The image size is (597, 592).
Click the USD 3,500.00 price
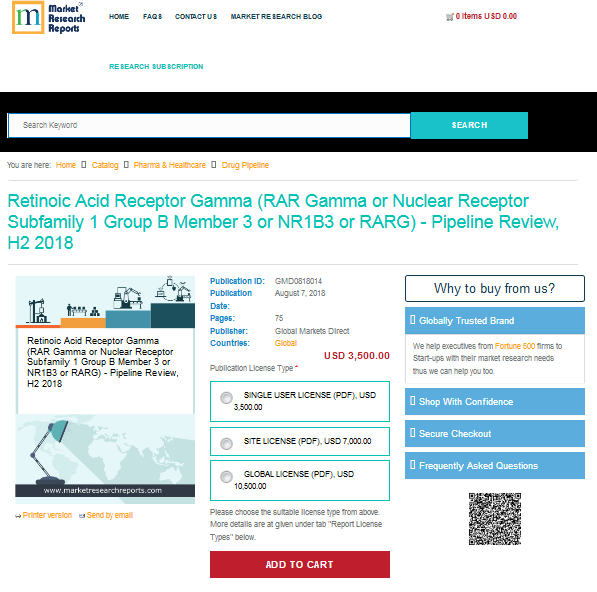point(357,356)
